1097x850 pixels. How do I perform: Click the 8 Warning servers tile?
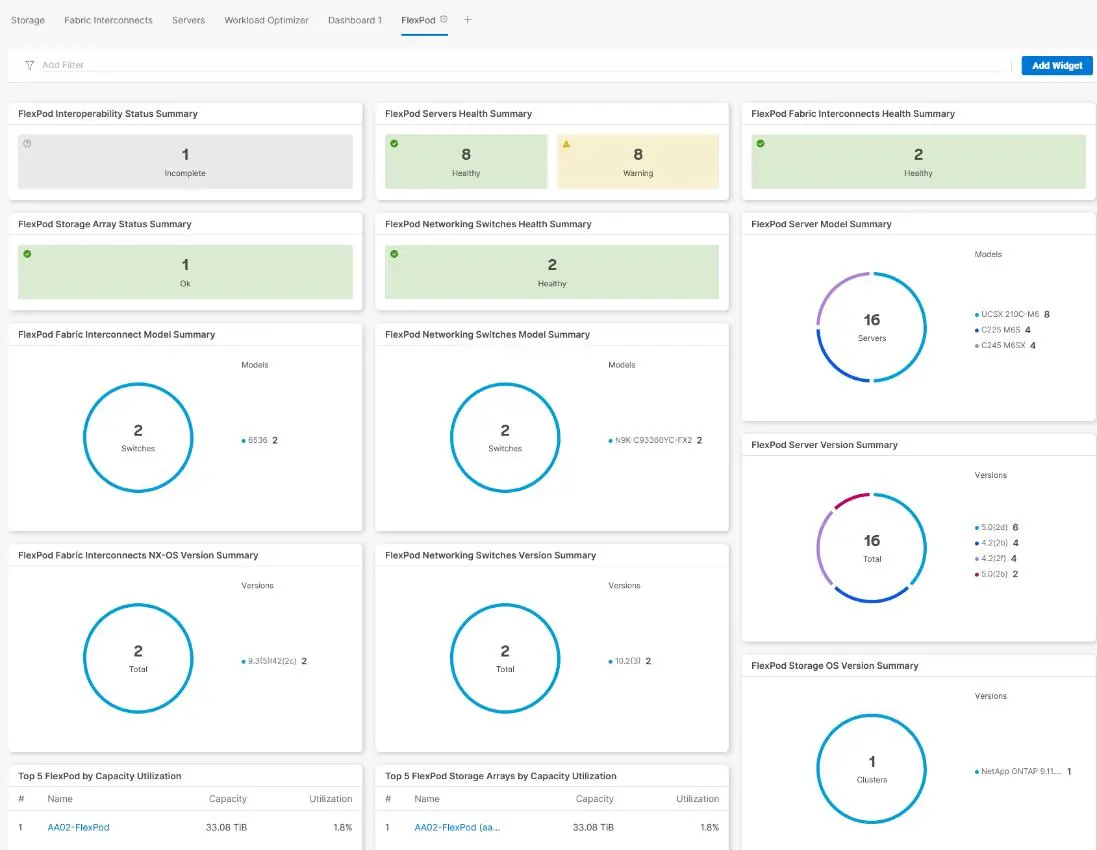pos(638,162)
